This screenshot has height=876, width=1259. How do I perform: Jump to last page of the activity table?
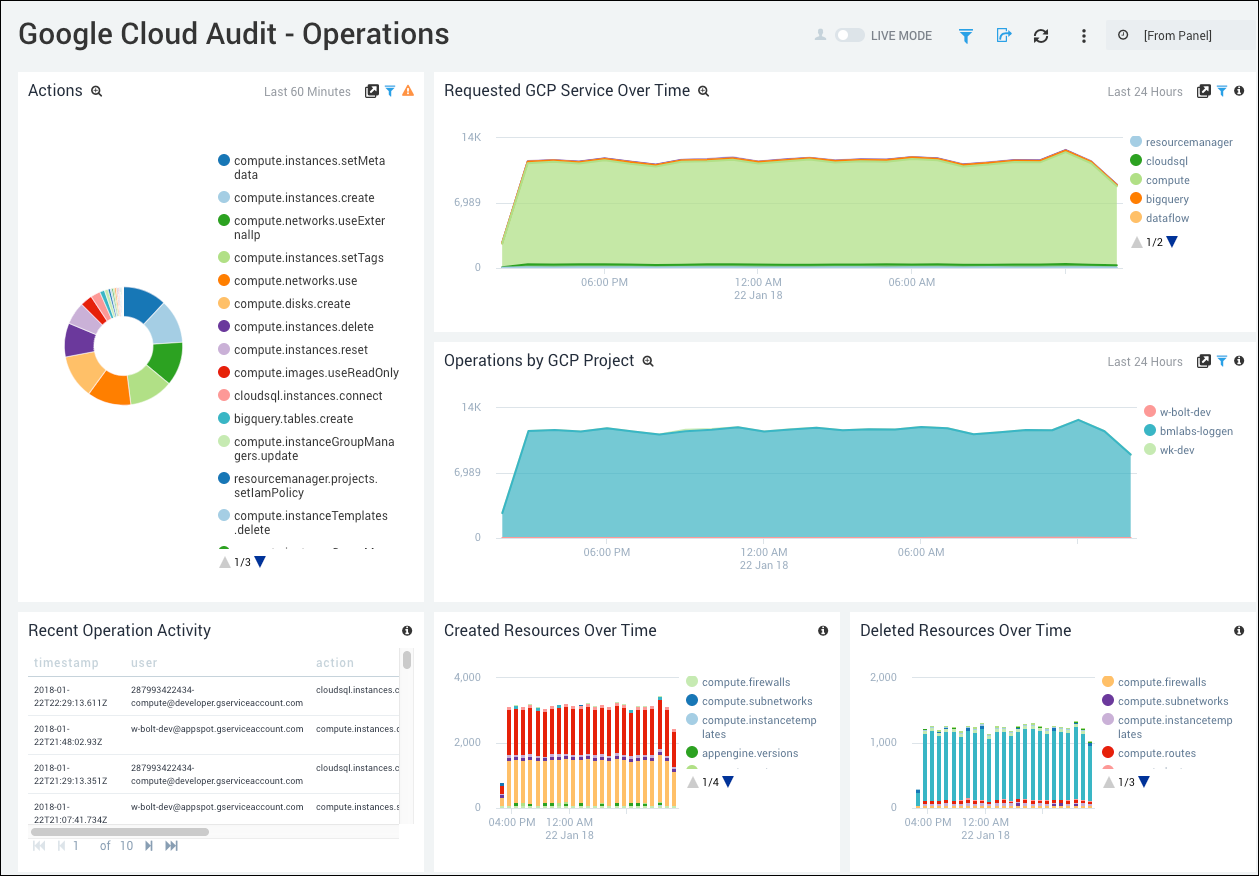(170, 845)
